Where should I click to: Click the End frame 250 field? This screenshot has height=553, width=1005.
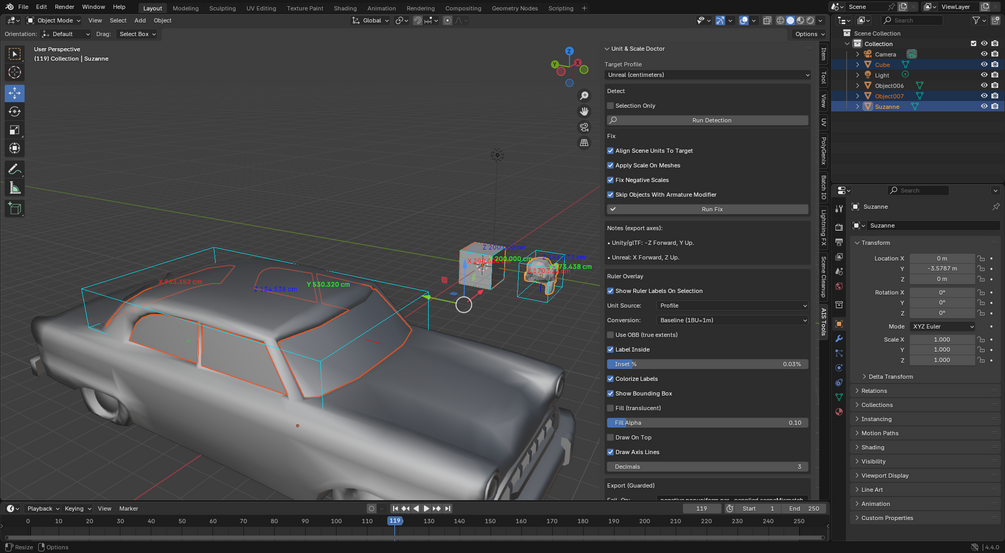[804, 509]
